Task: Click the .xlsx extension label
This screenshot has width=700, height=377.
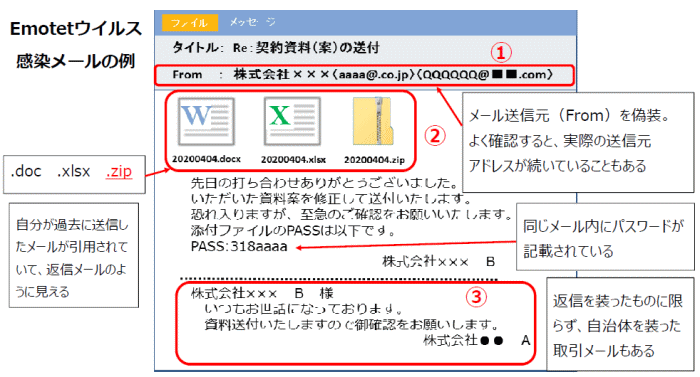Action: [x=74, y=171]
